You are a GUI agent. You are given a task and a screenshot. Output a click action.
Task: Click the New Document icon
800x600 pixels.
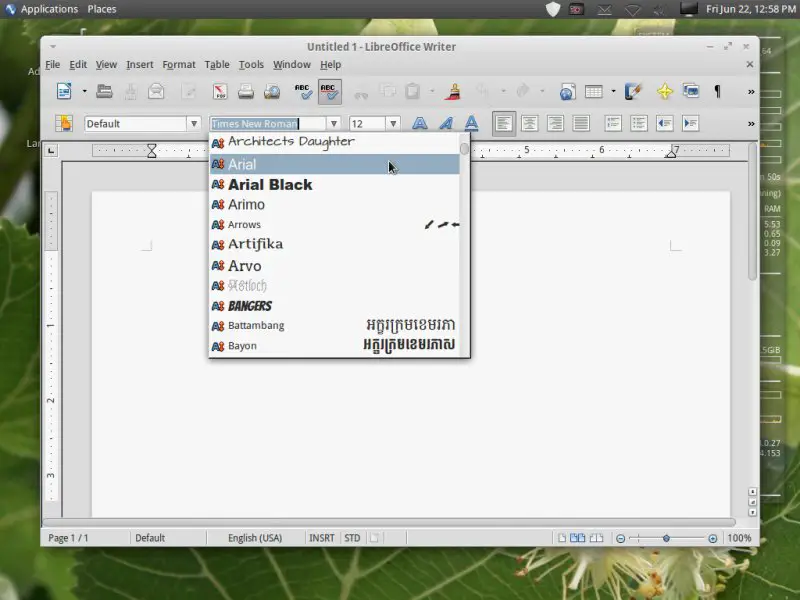coord(64,91)
